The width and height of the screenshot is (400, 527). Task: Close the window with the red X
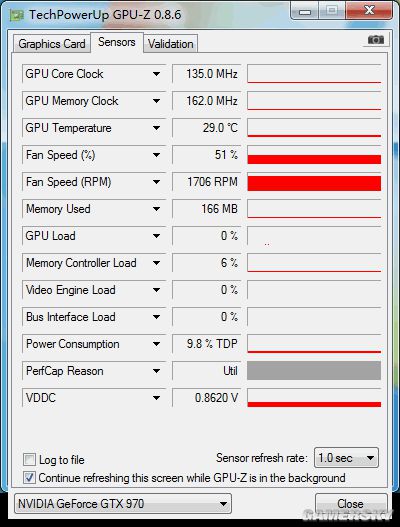(369, 11)
